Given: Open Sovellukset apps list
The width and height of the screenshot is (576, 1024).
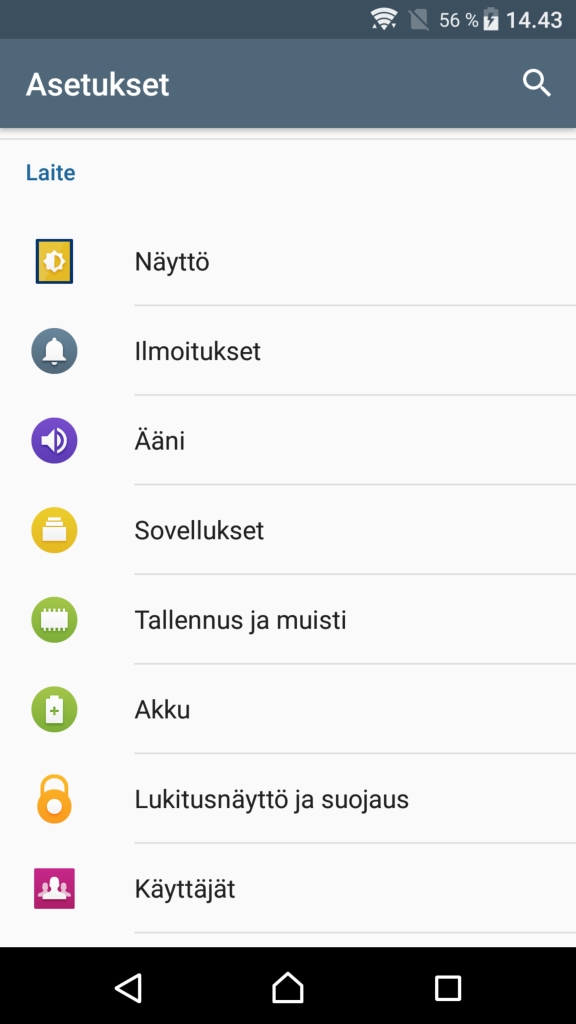Looking at the screenshot, I should [x=288, y=530].
